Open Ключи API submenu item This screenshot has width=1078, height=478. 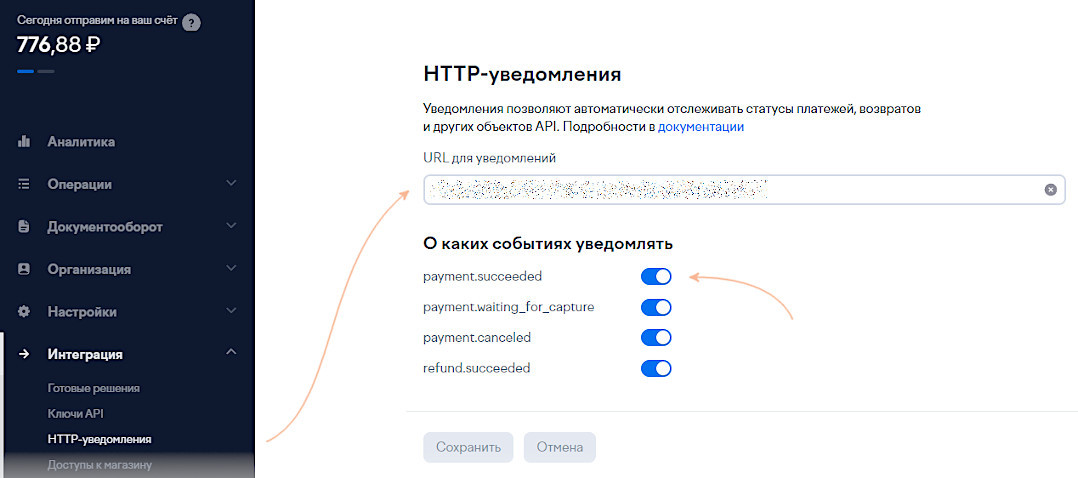click(x=76, y=413)
